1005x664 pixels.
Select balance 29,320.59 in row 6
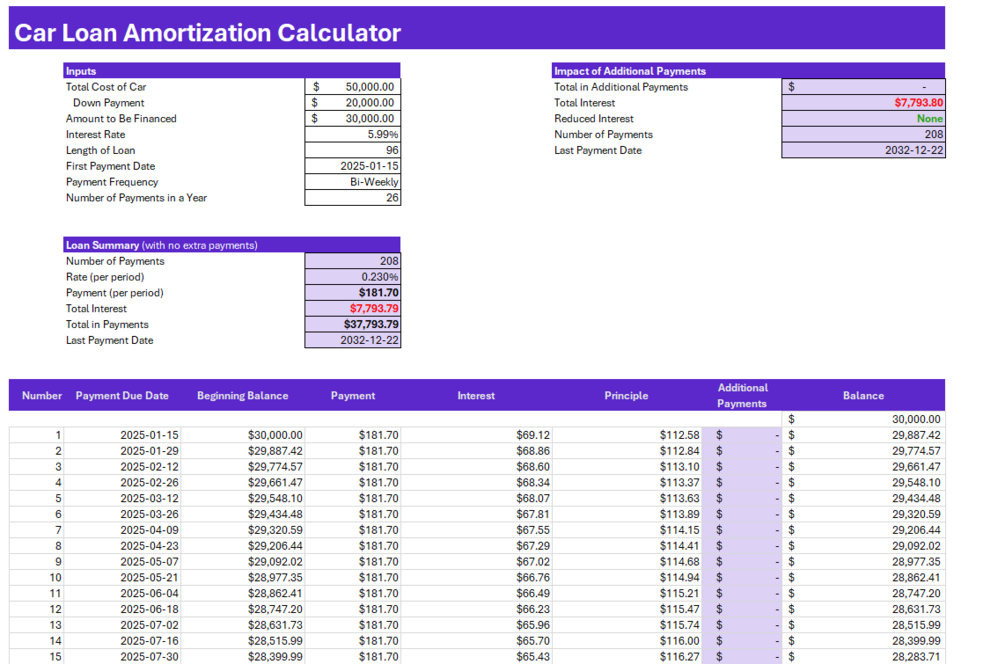pos(863,515)
